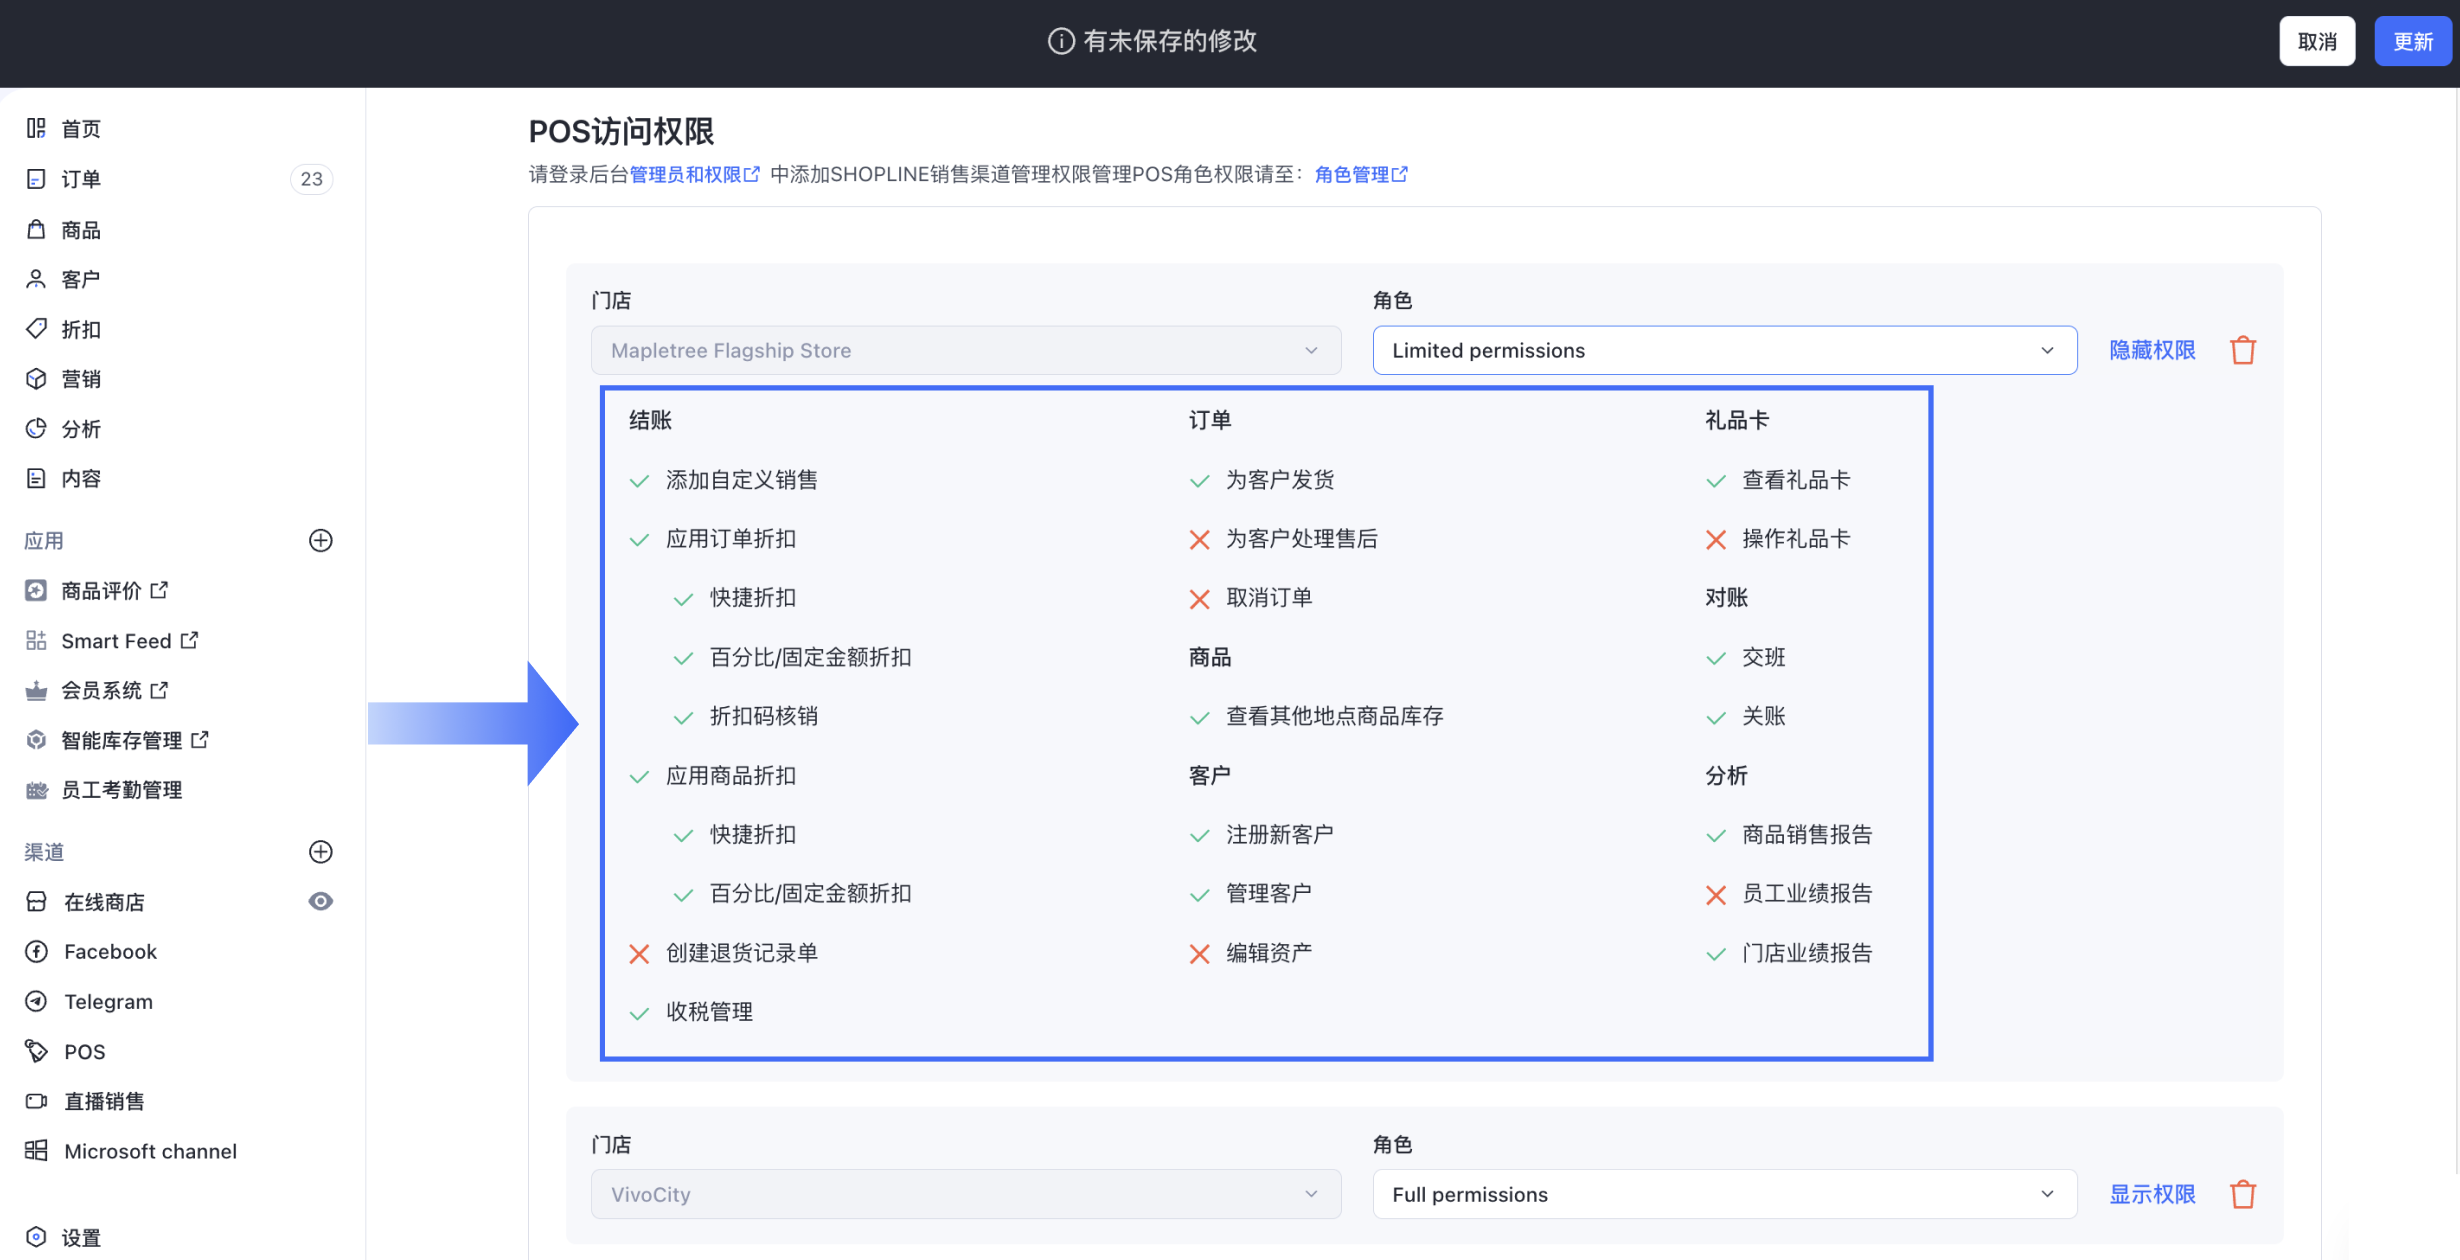Go to 订单 in sidebar menu
Screen dimensions: 2460x1260
[81, 179]
